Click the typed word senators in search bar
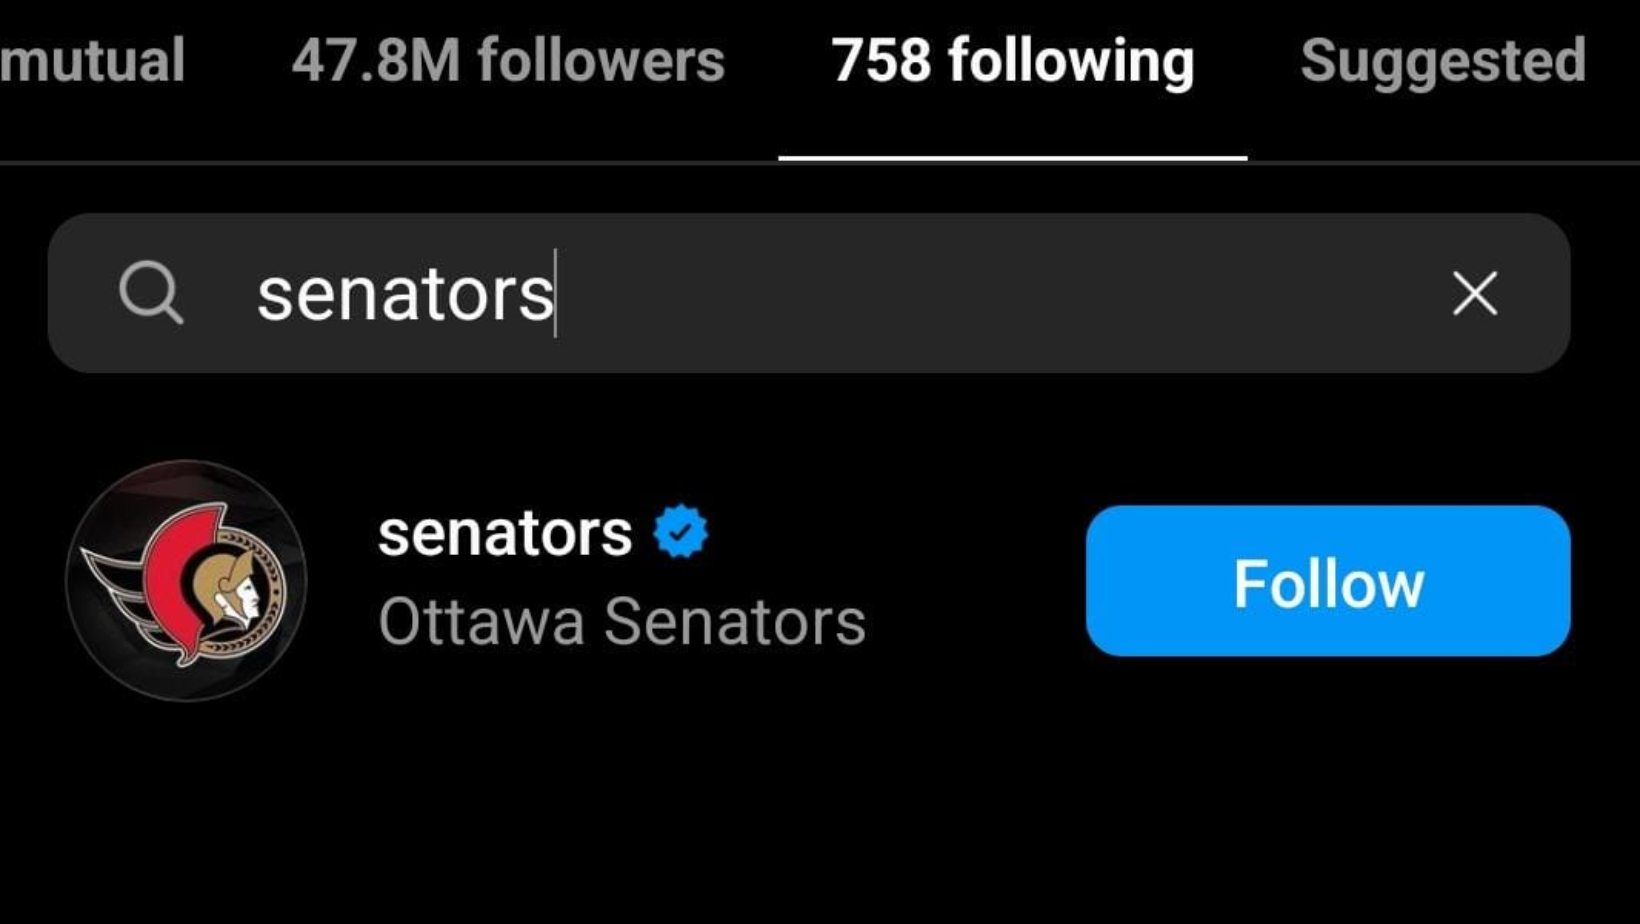 pyautogui.click(x=405, y=294)
